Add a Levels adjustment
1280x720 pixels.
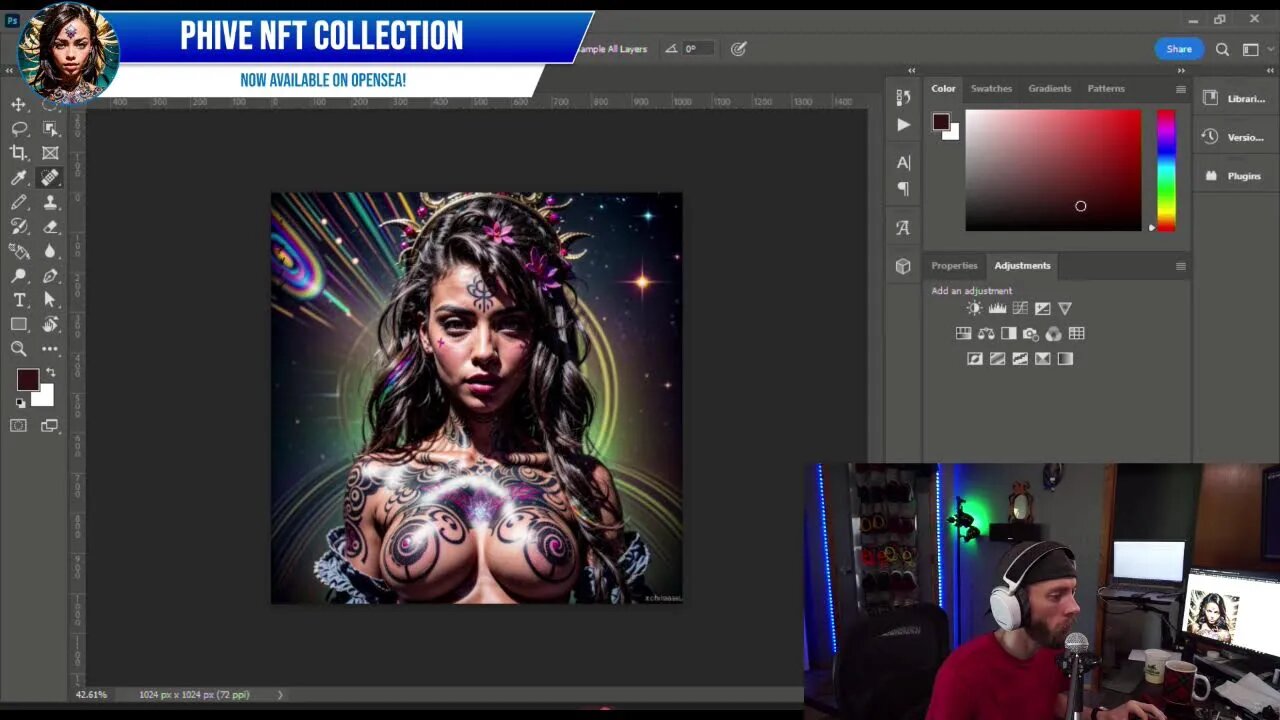(x=997, y=308)
